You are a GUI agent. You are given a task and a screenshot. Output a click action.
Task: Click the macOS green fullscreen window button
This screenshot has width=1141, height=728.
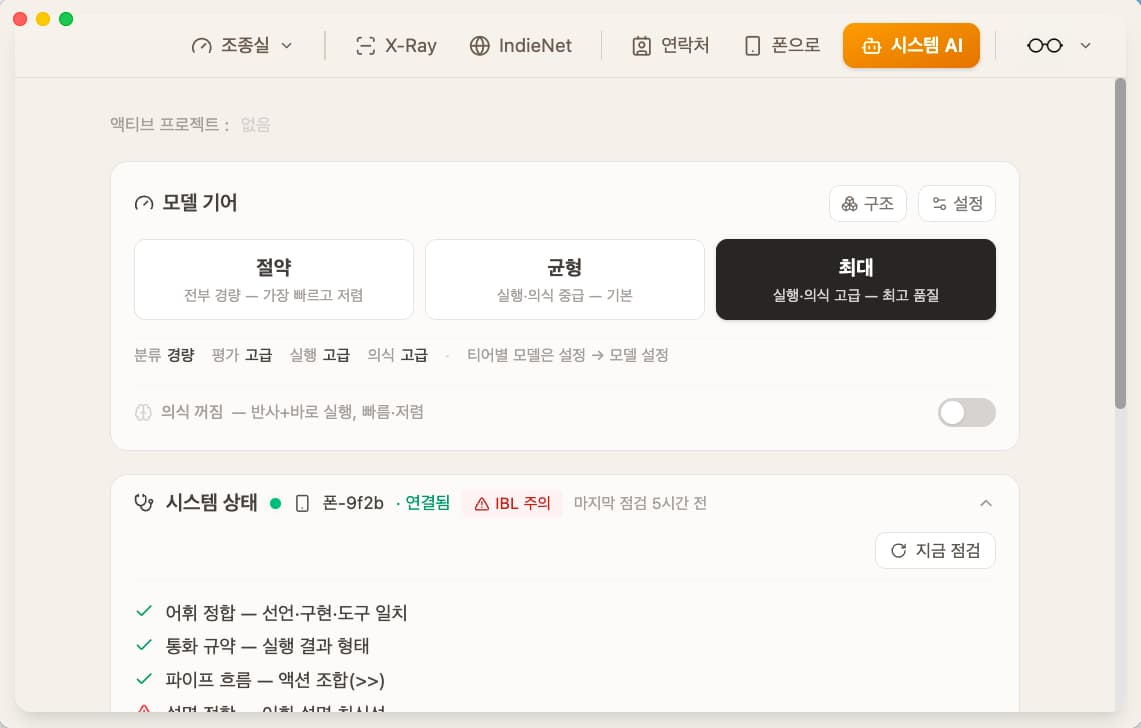[66, 19]
